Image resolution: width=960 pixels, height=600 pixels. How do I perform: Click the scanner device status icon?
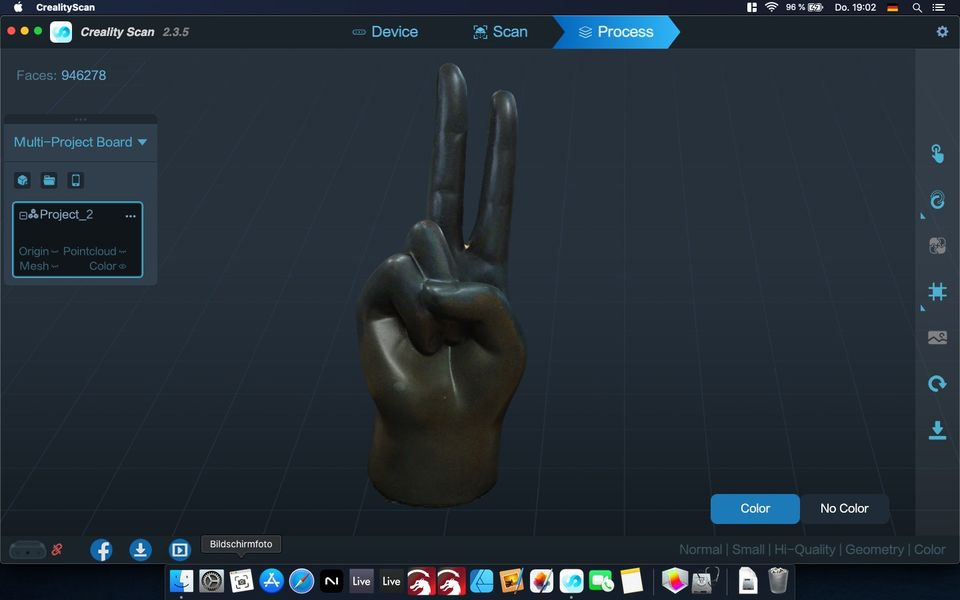(28, 550)
